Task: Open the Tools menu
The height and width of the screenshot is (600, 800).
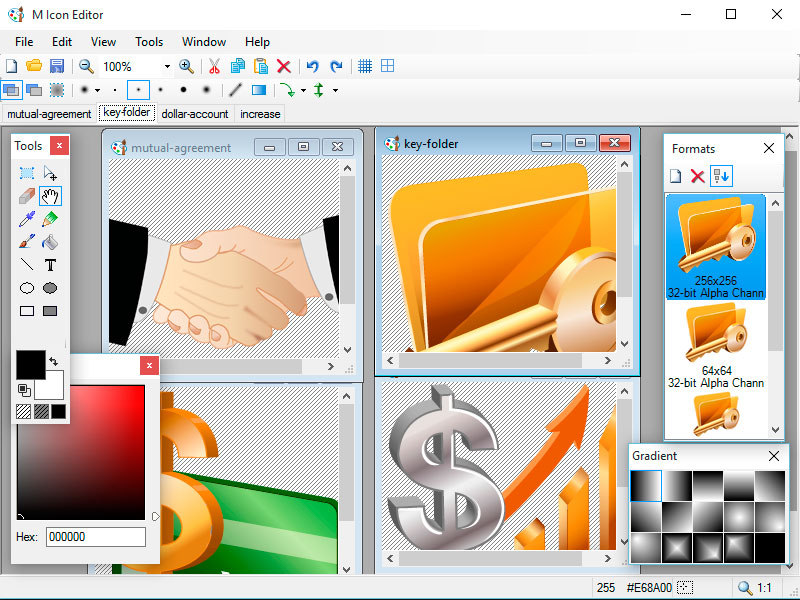Action: (148, 42)
